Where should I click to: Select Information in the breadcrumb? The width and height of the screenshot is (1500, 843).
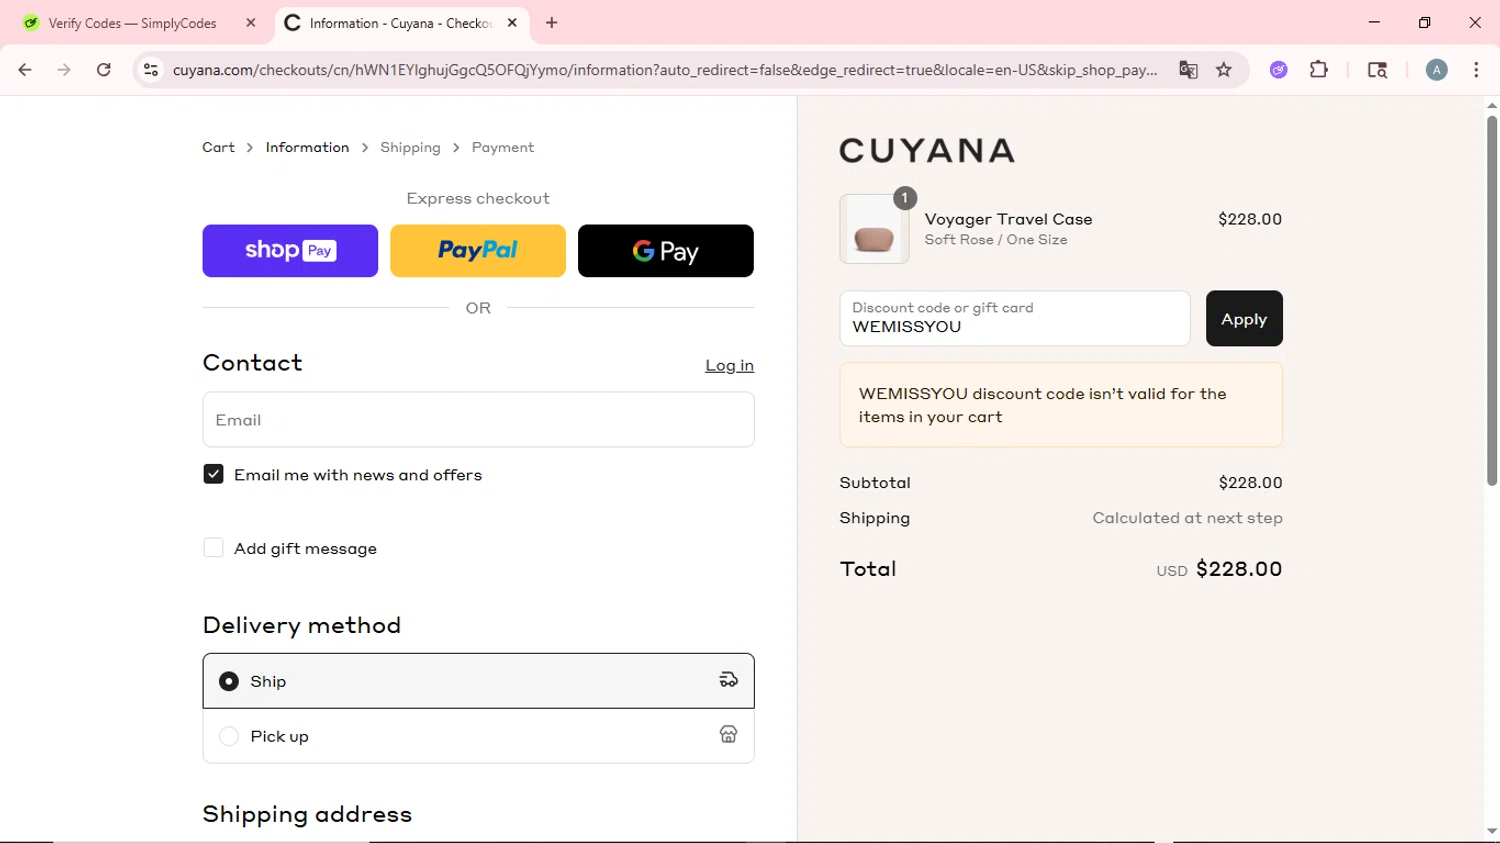pos(307,147)
